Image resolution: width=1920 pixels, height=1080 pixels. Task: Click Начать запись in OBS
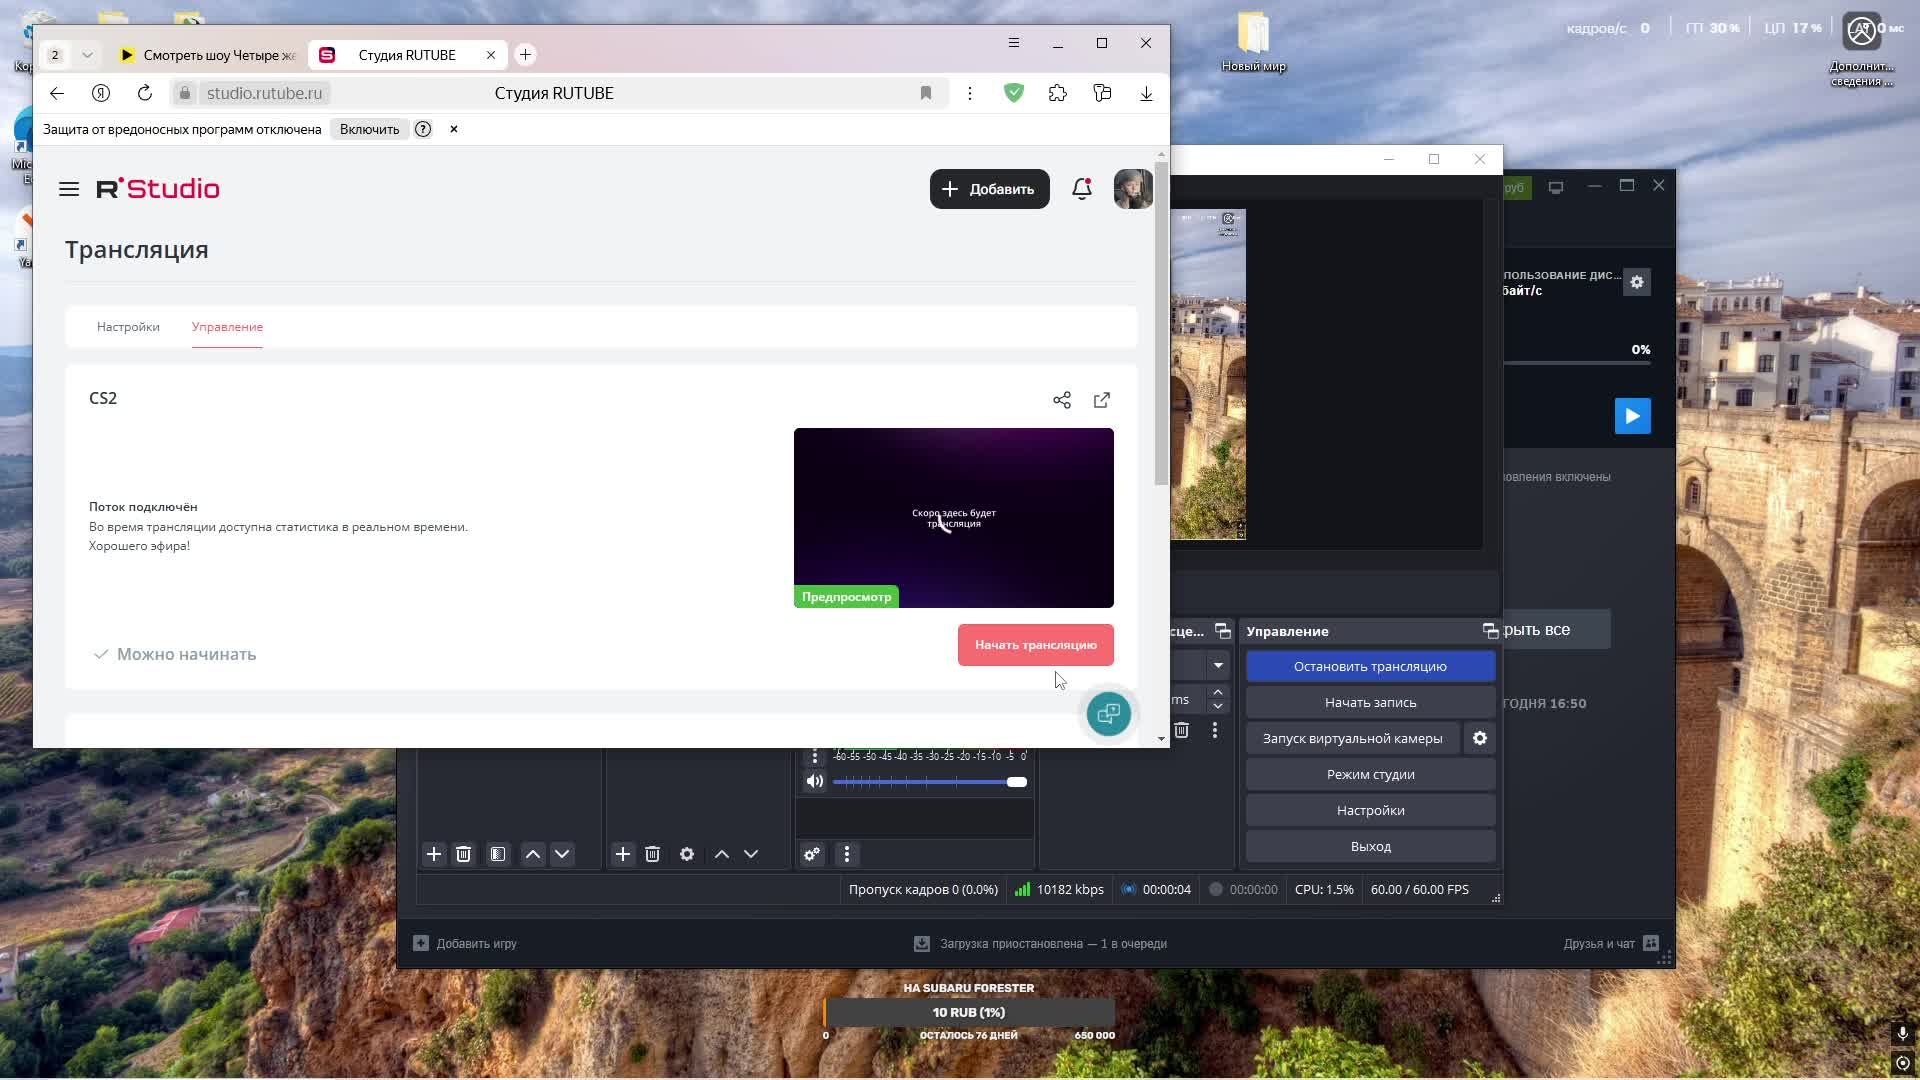(x=1370, y=702)
